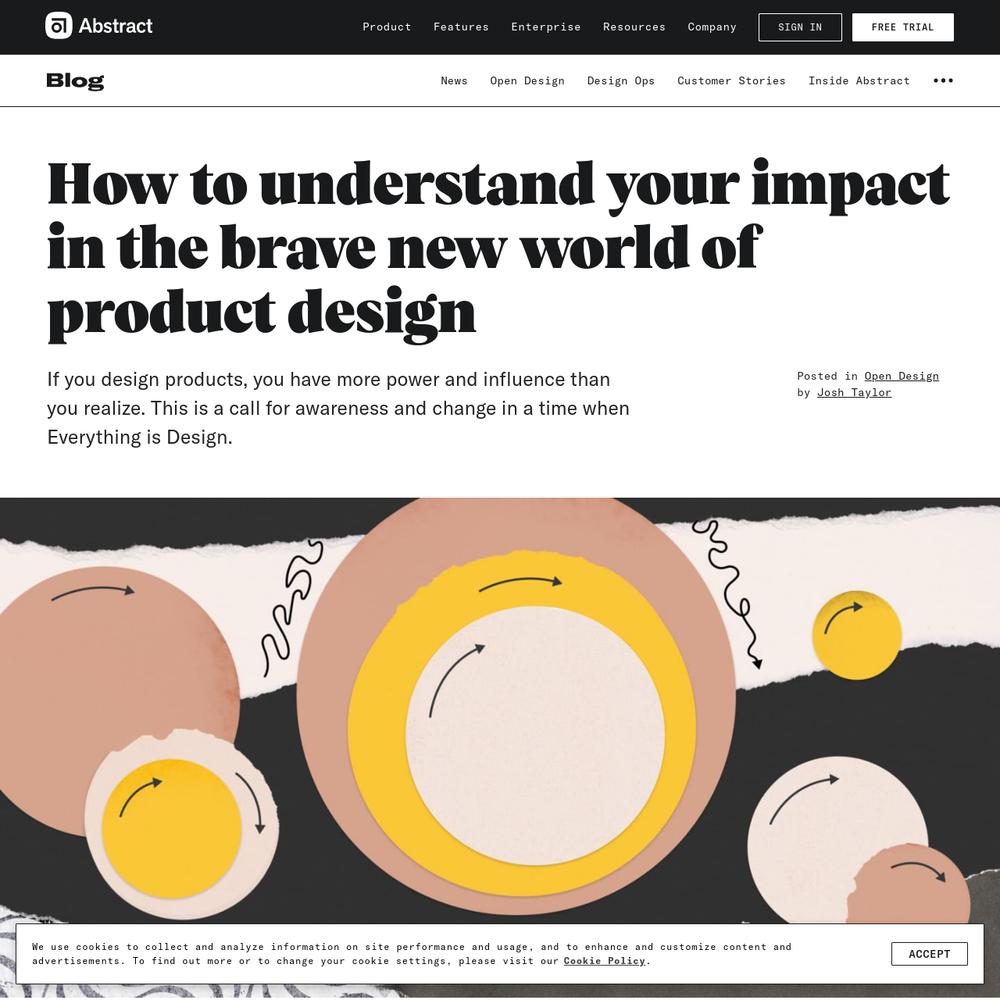Open the Product menu
Image resolution: width=1000 pixels, height=1000 pixels.
coord(386,27)
